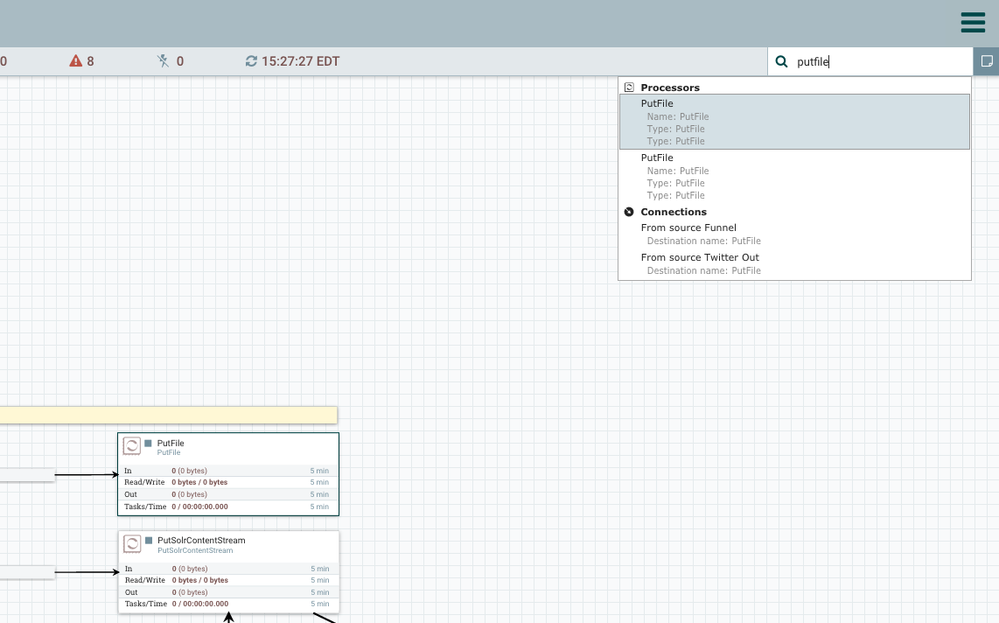Click the PutFile processor icon on canvas
Screen dimensions: 999x623
pyautogui.click(x=132, y=446)
